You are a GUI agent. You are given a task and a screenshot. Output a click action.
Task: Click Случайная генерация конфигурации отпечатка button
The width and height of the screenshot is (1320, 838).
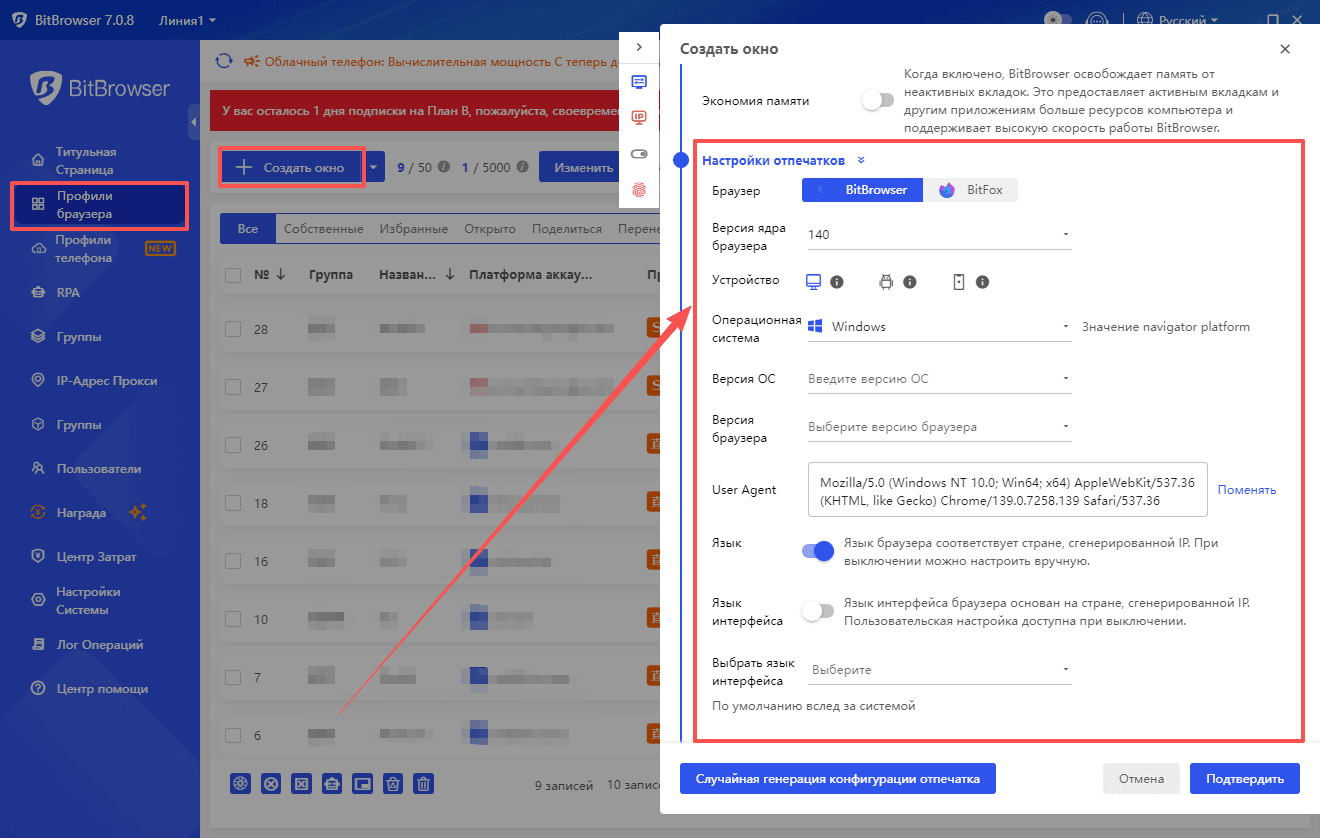click(838, 778)
